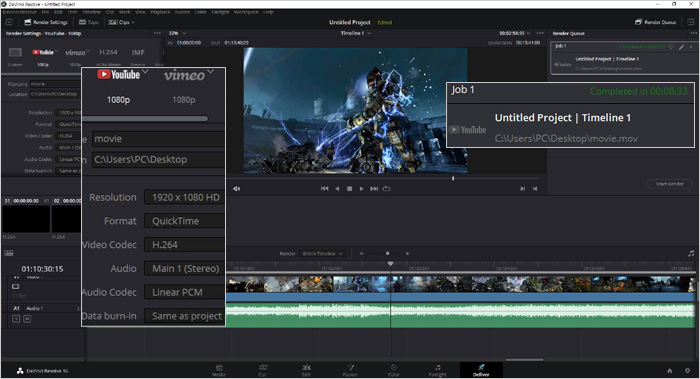Mute viewer audio with speaker icon
Screen dimensions: 700x379
(237, 189)
